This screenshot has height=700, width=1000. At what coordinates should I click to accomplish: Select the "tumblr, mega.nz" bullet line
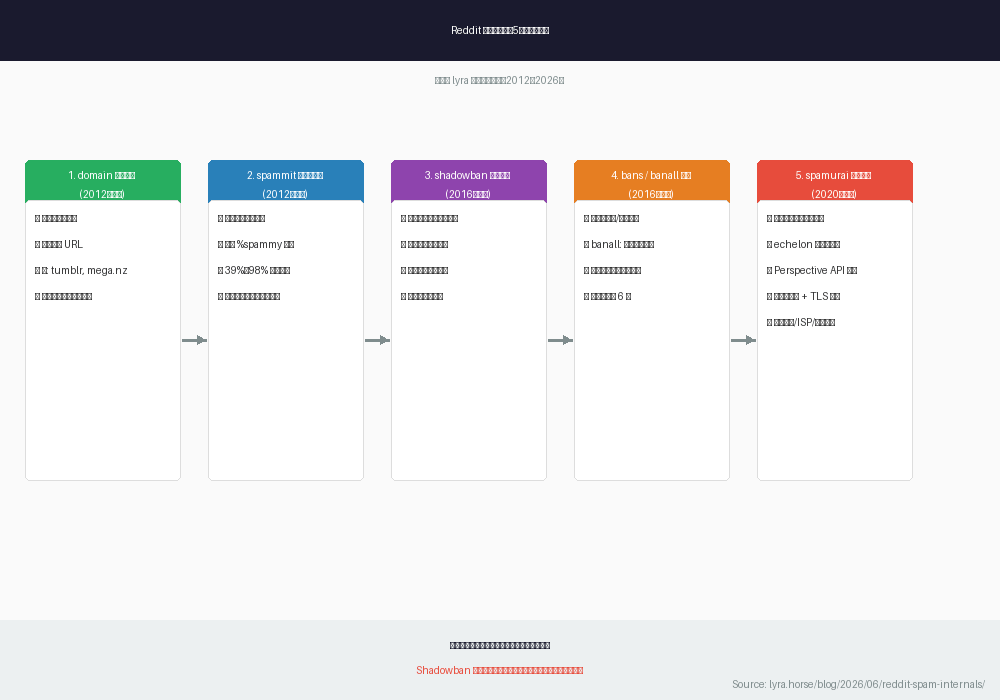pos(81,270)
